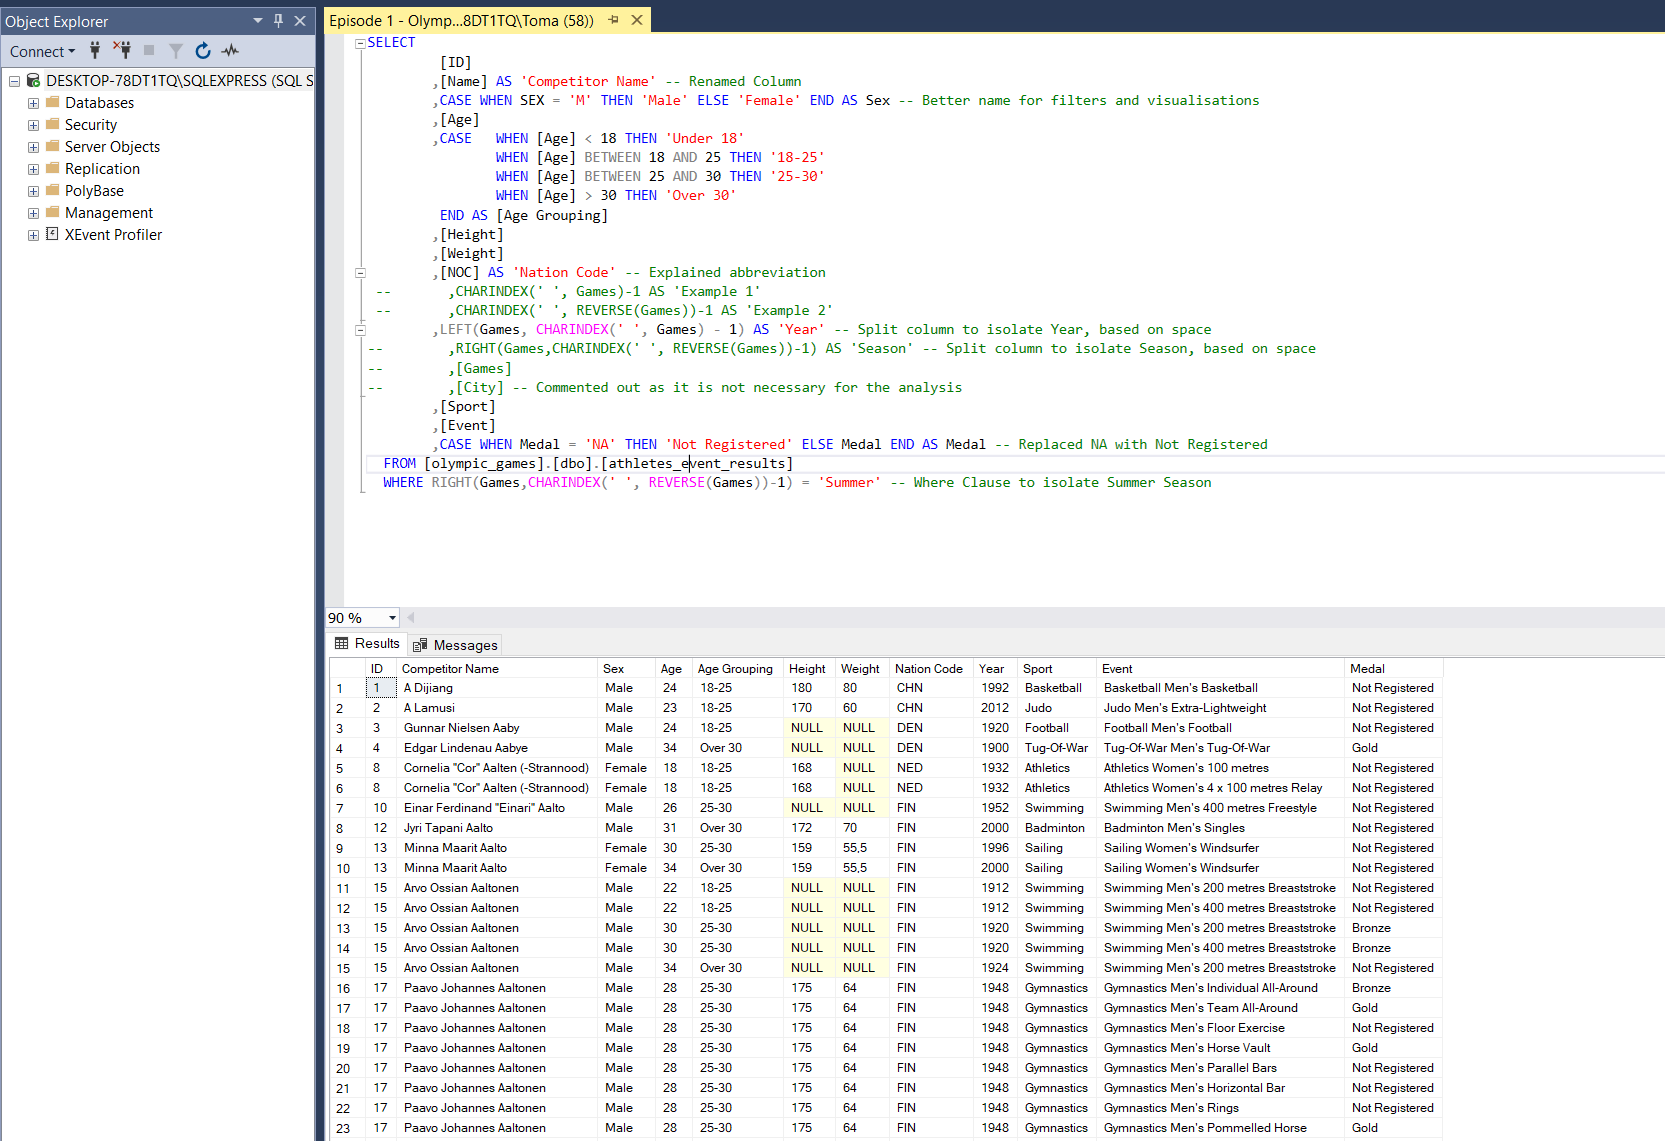This screenshot has height=1141, width=1665.
Task: Select the server icon for DESKTOP-78DT1TQ\SQLEXPRESS
Action: pos(33,80)
